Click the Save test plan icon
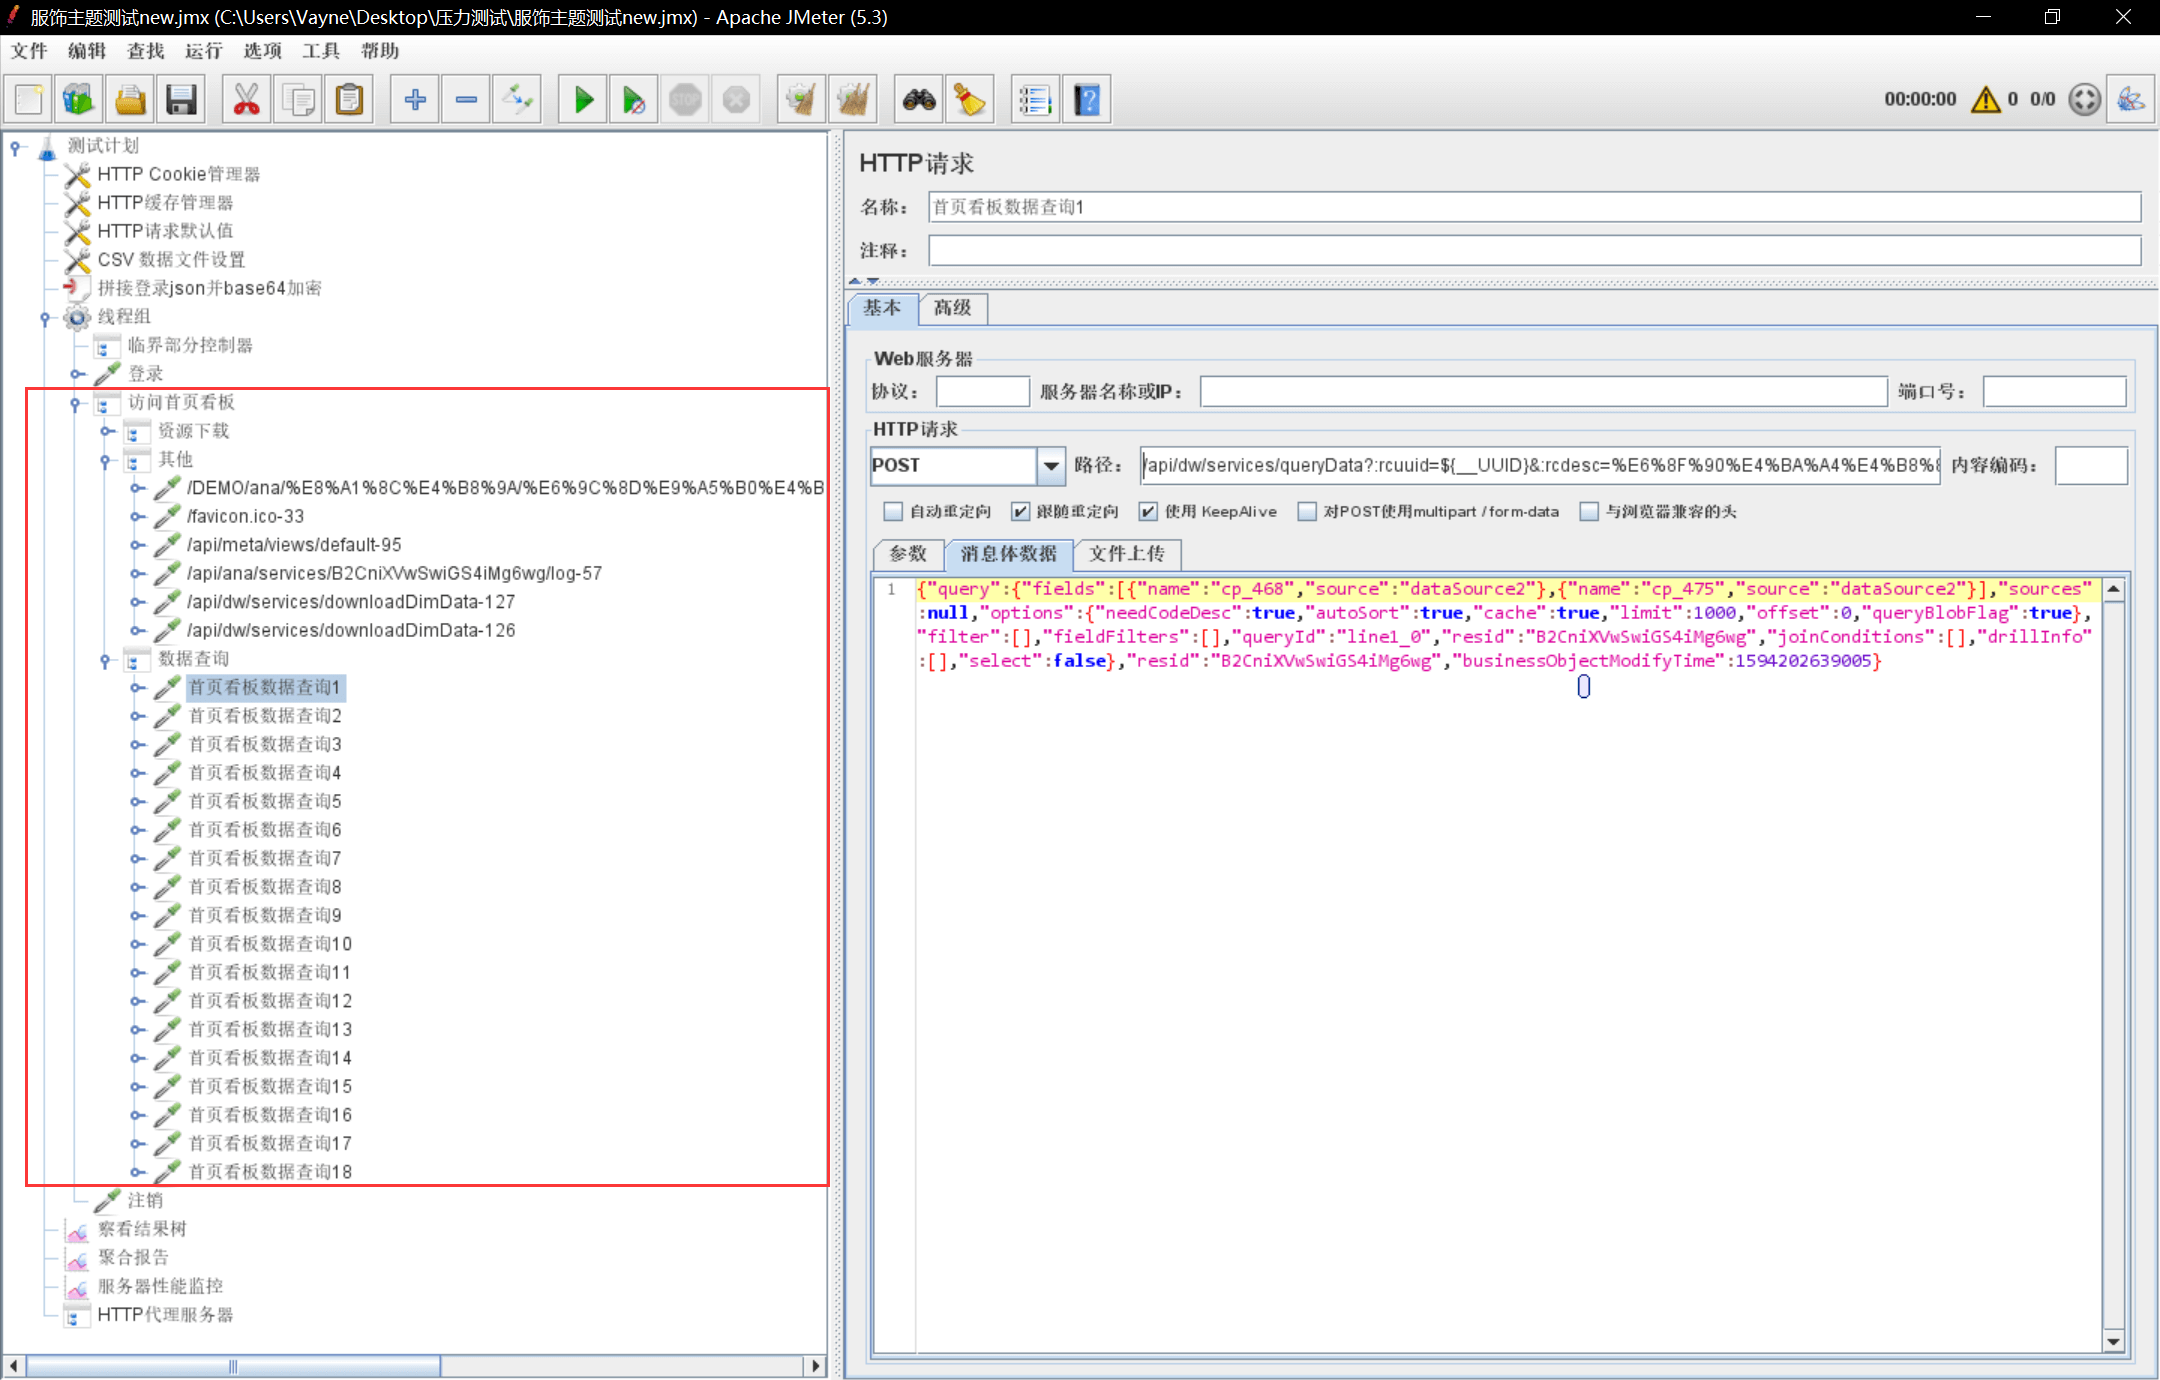The image size is (2160, 1380). pos(181,100)
